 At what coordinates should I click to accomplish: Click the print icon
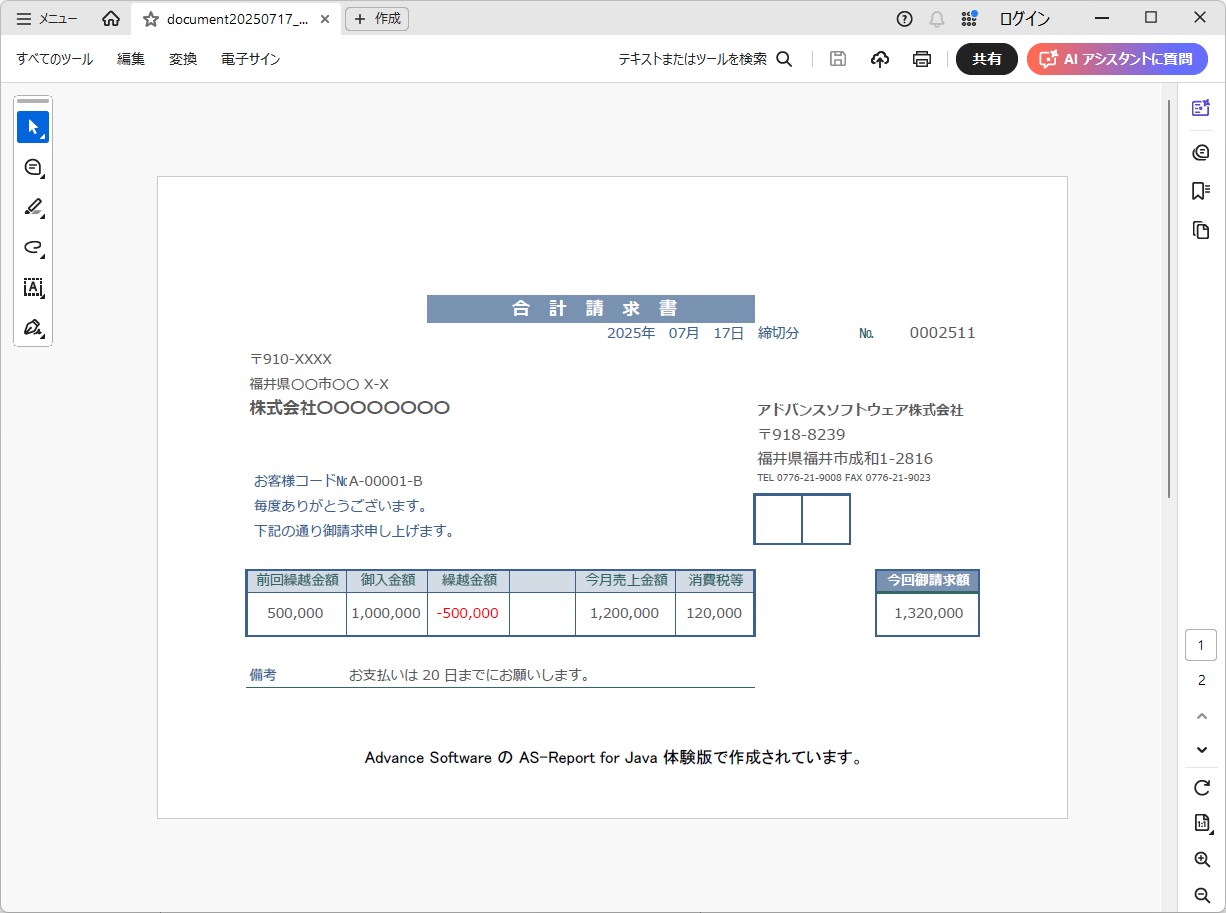pos(922,59)
